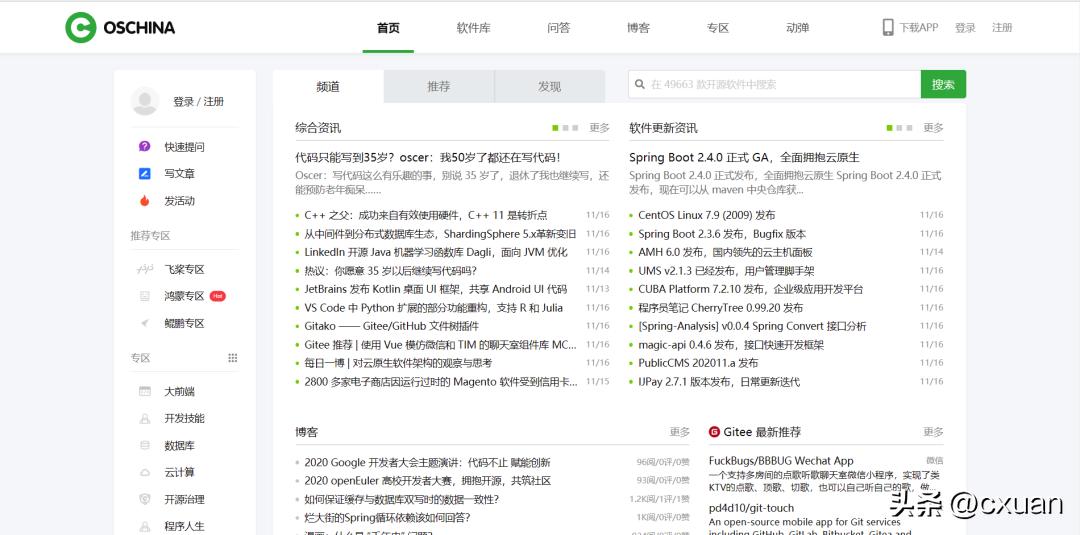Click the 飞桨专区 icon
Image resolution: width=1080 pixels, height=535 pixels.
(145, 269)
